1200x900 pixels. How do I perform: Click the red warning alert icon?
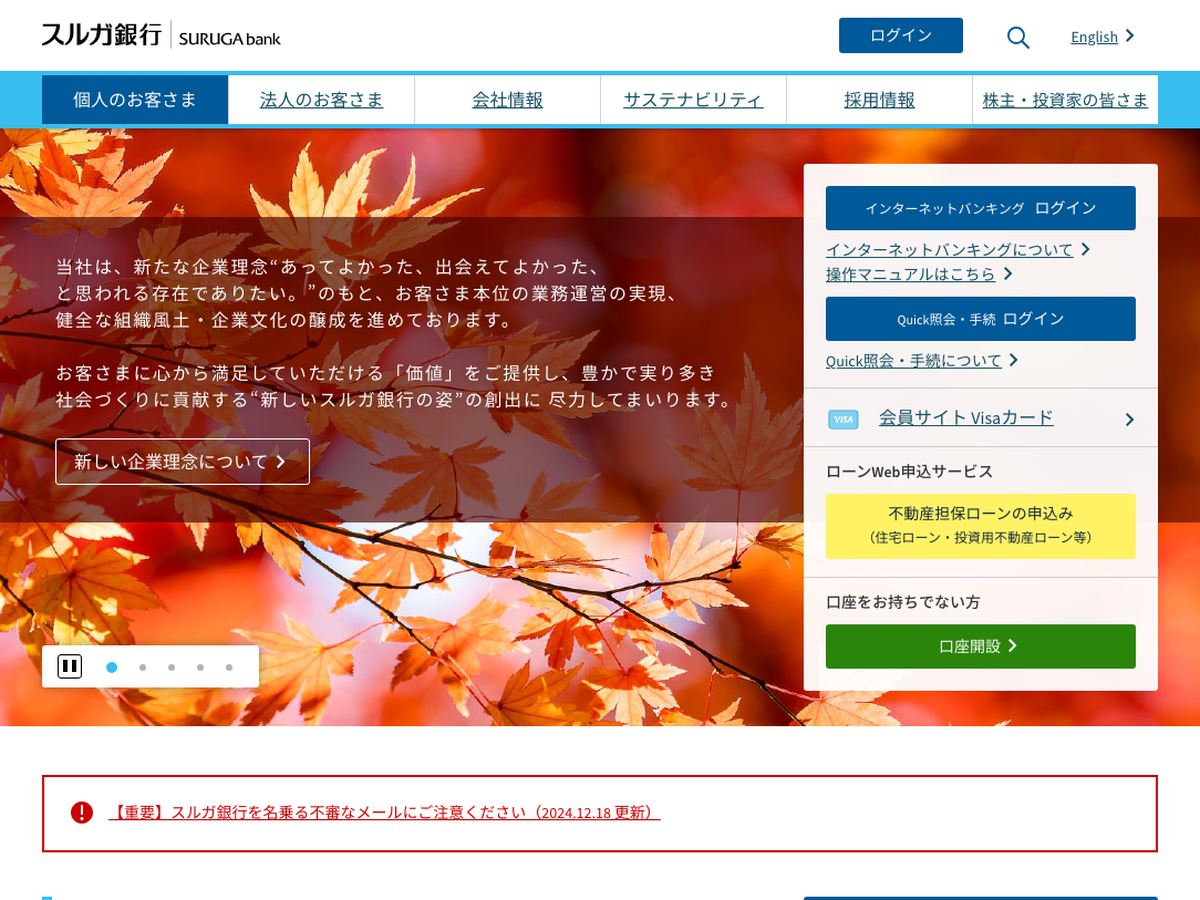pyautogui.click(x=82, y=812)
